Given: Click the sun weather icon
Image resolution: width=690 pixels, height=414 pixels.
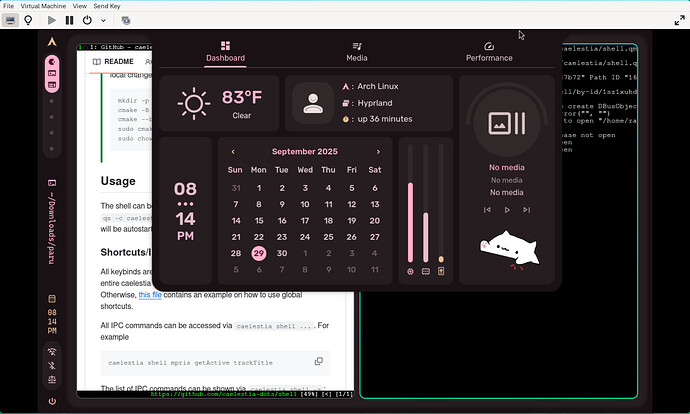Looking at the screenshot, I should pos(193,102).
